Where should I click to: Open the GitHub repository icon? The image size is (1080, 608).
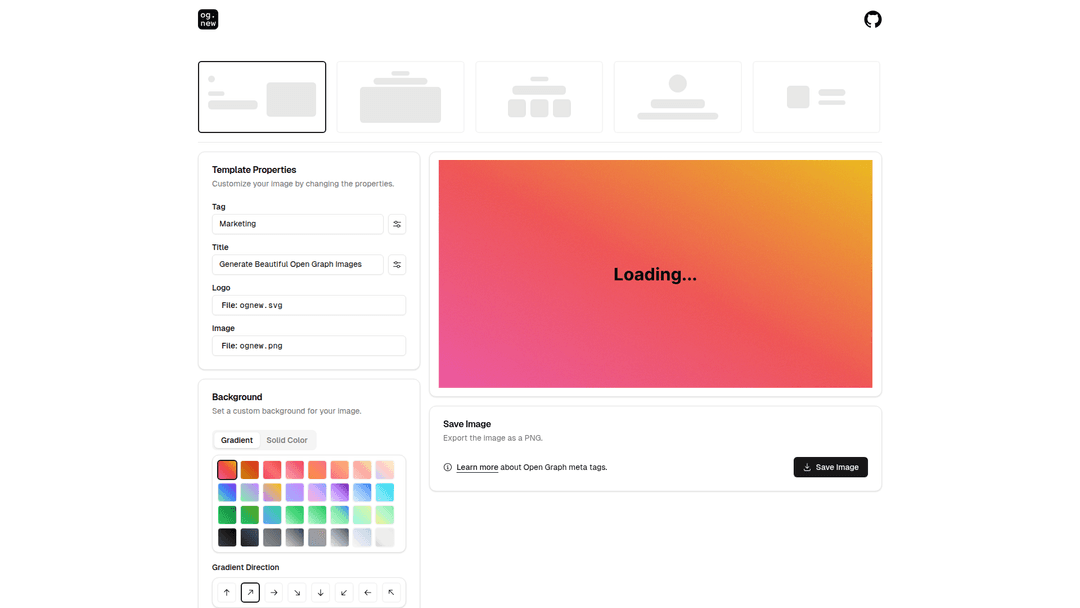pos(872,19)
